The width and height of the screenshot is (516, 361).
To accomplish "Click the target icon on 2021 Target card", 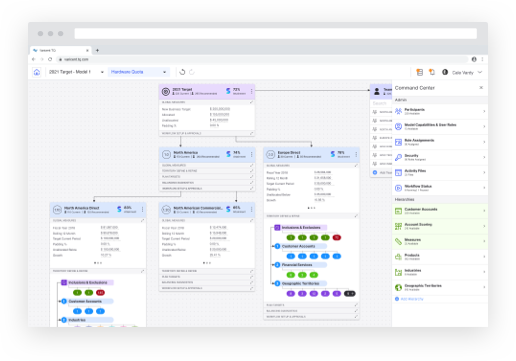I will (x=166, y=91).
